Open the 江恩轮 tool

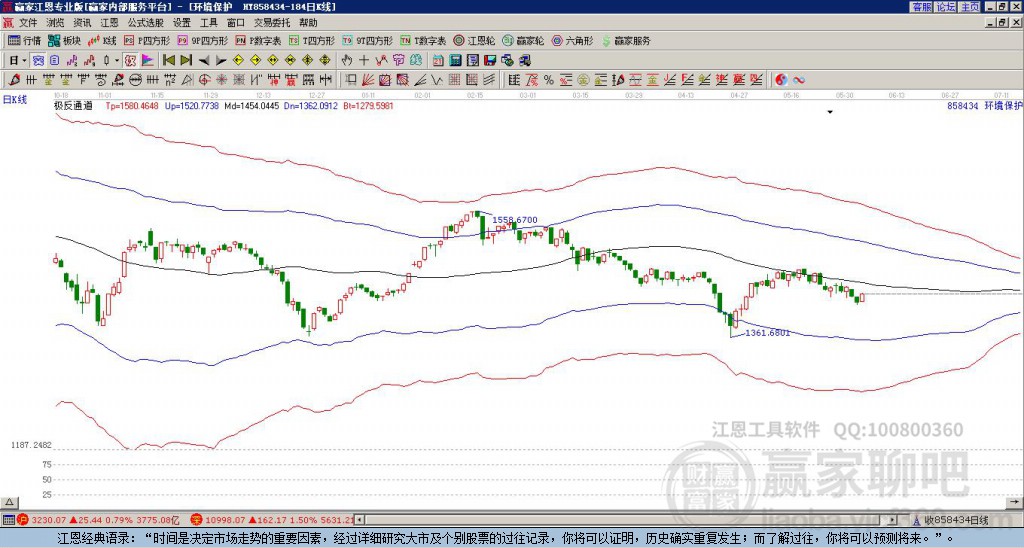click(474, 40)
